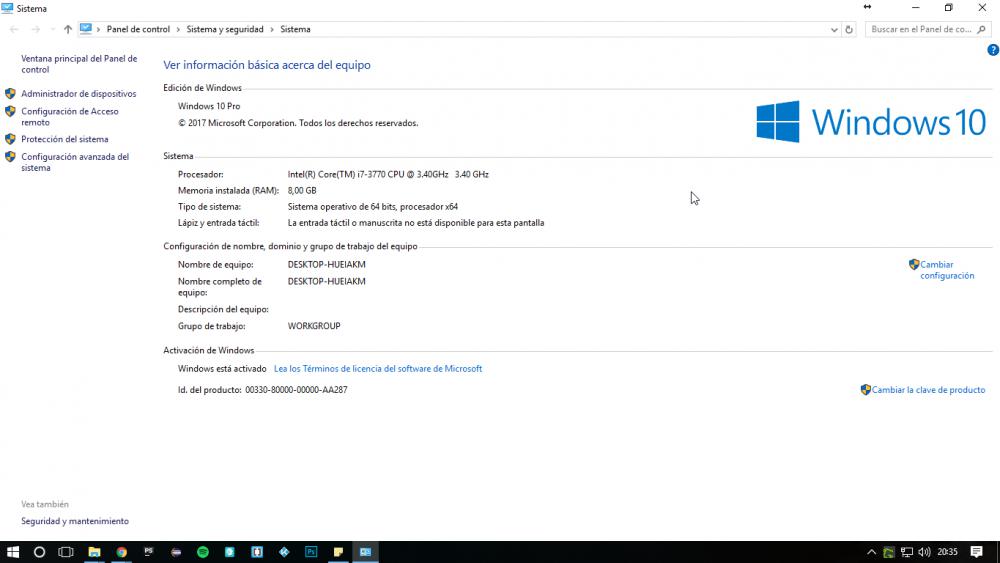
Task: Refresh the Sistema page
Action: 849,29
